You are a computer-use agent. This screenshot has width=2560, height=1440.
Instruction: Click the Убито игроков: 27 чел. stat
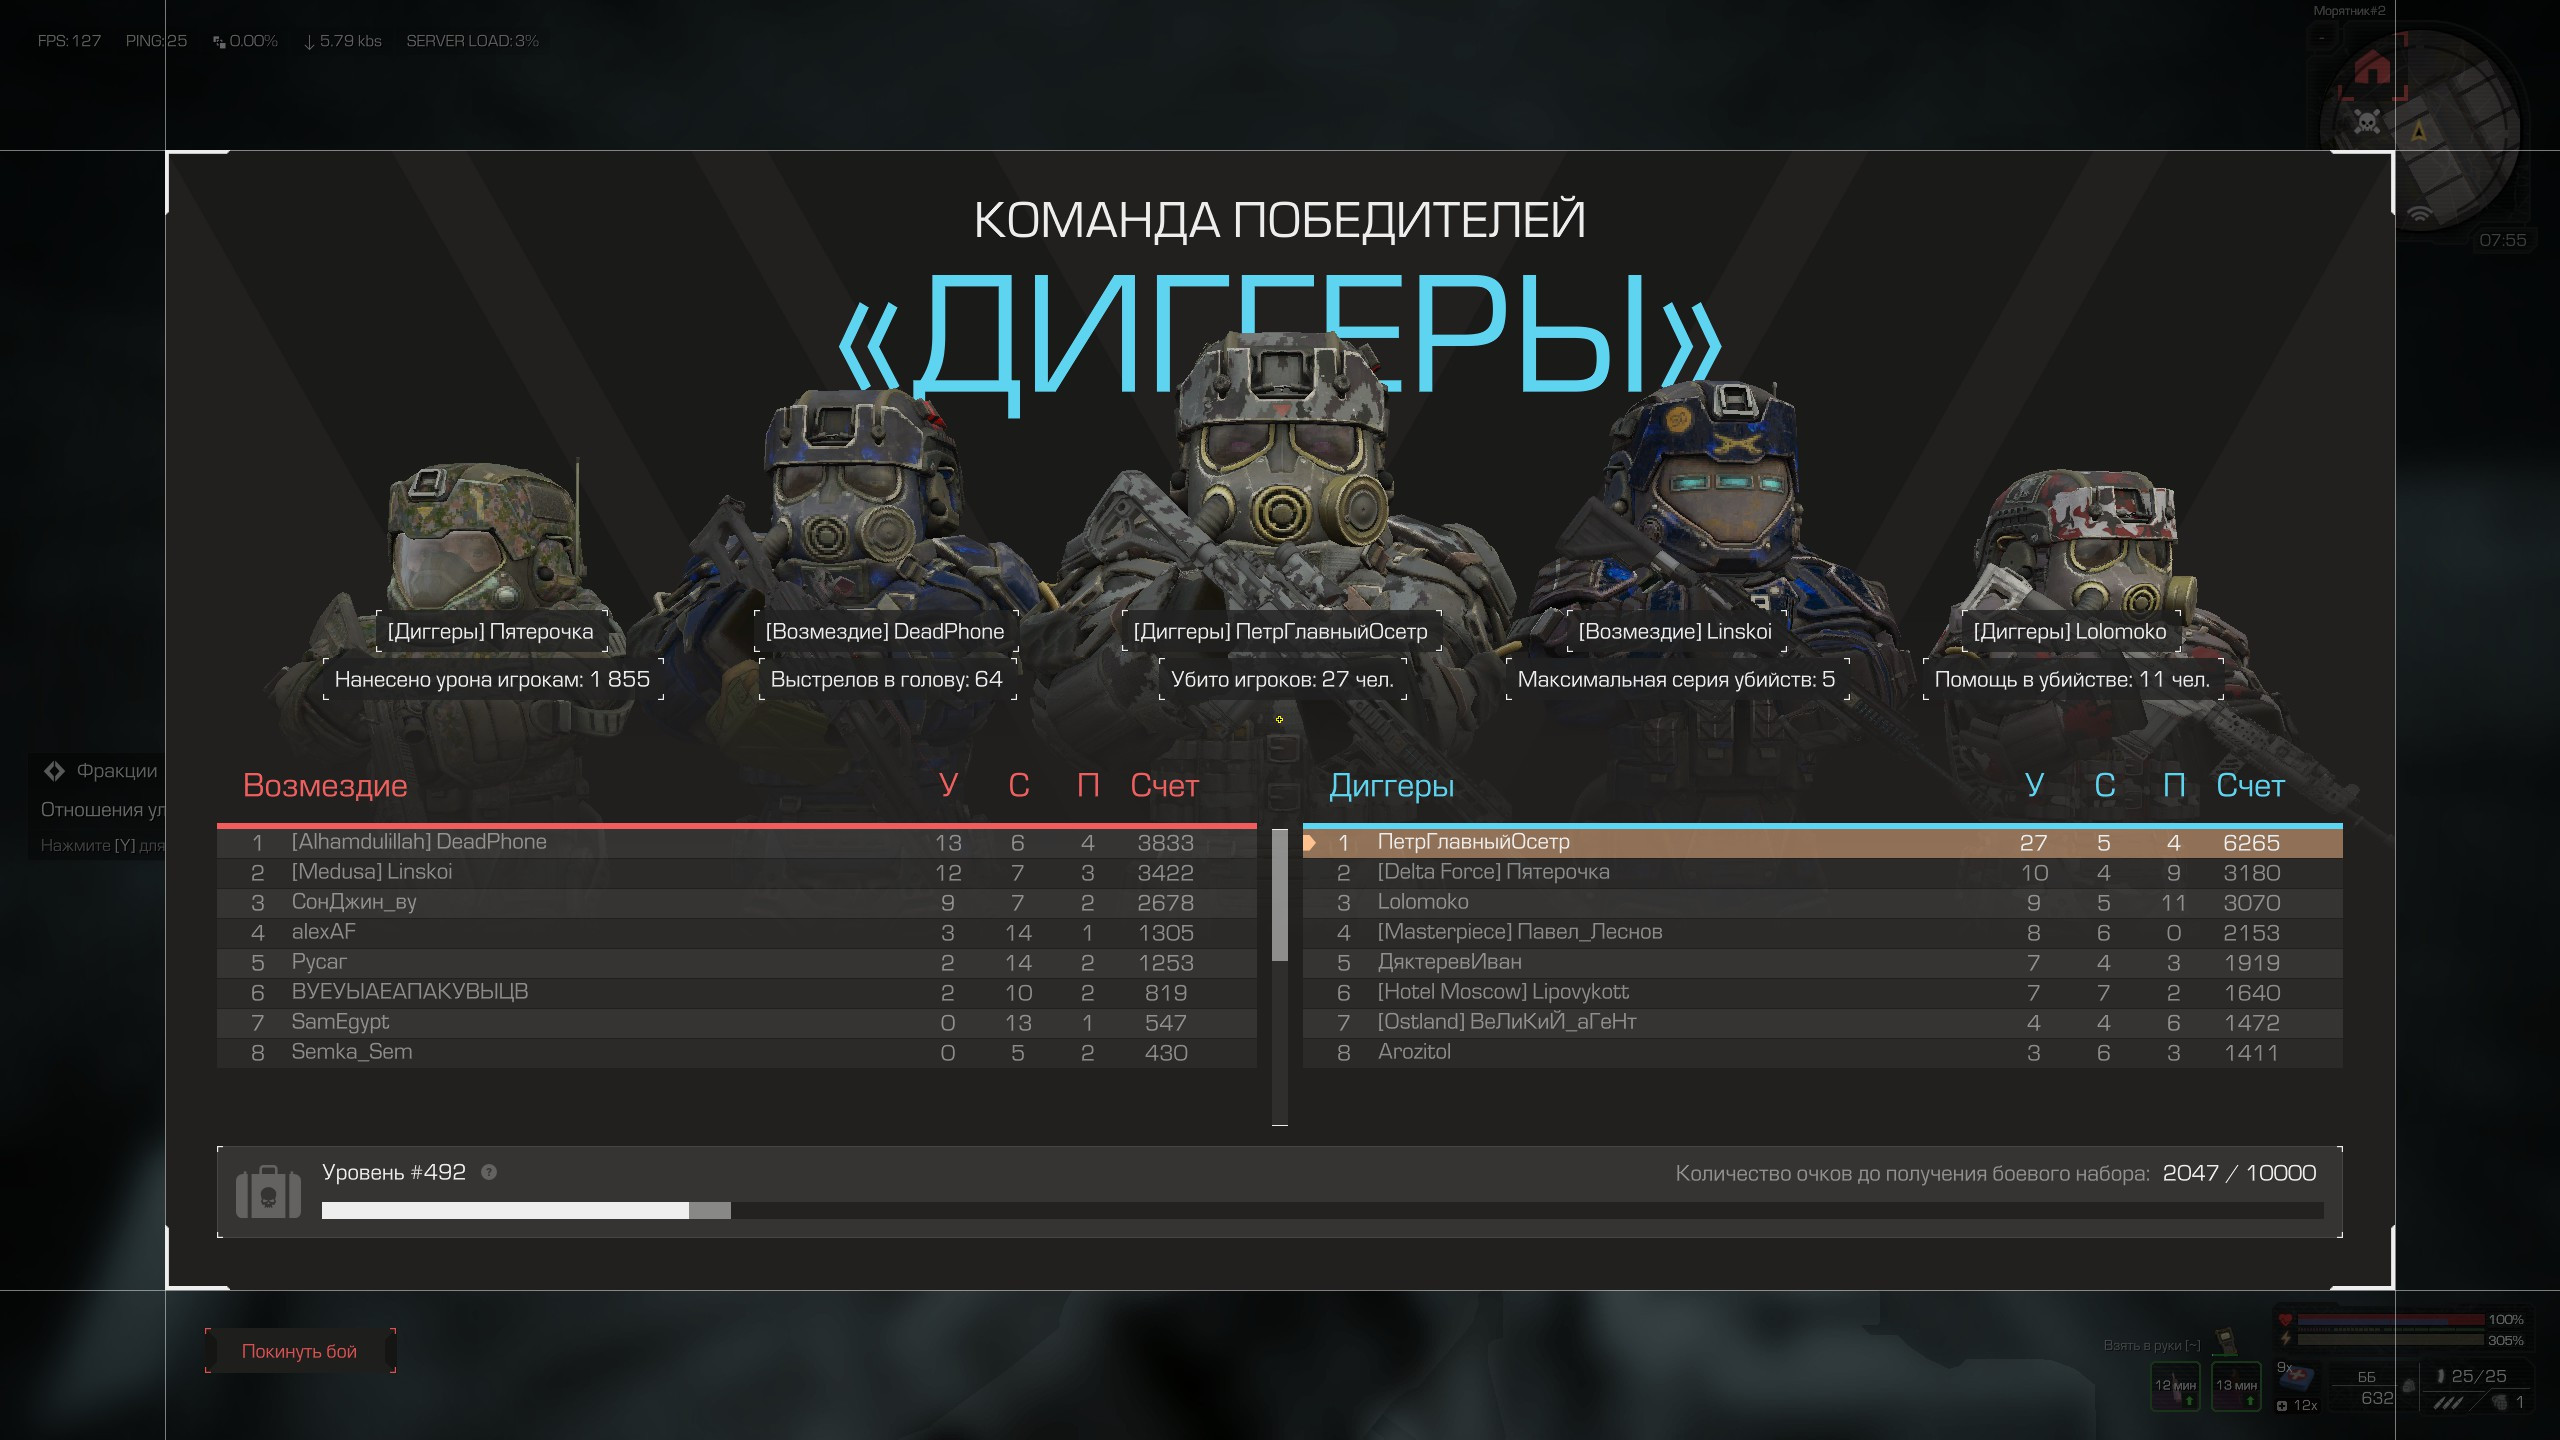click(1282, 680)
